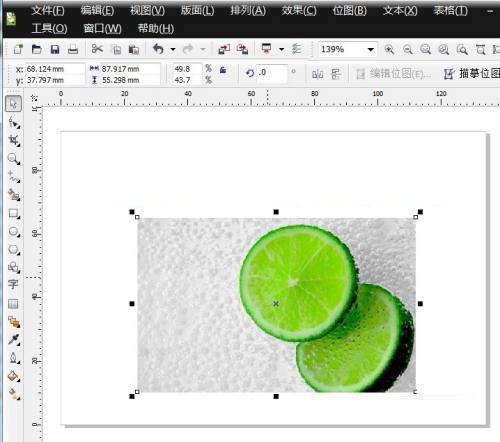Open the undo history dropdown arrow
The height and width of the screenshot is (442, 500).
tap(173, 49)
